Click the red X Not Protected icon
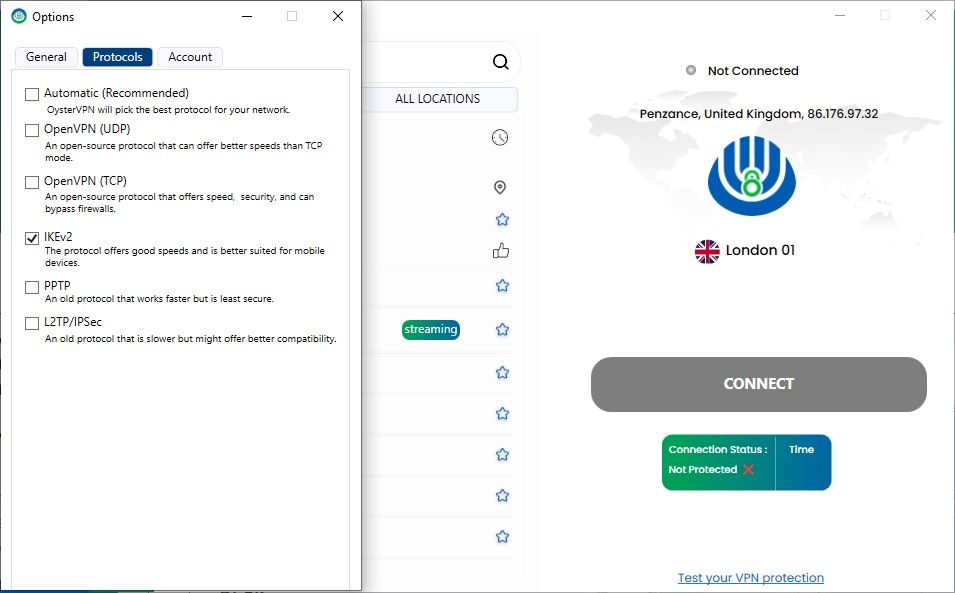This screenshot has width=955, height=593. point(749,469)
